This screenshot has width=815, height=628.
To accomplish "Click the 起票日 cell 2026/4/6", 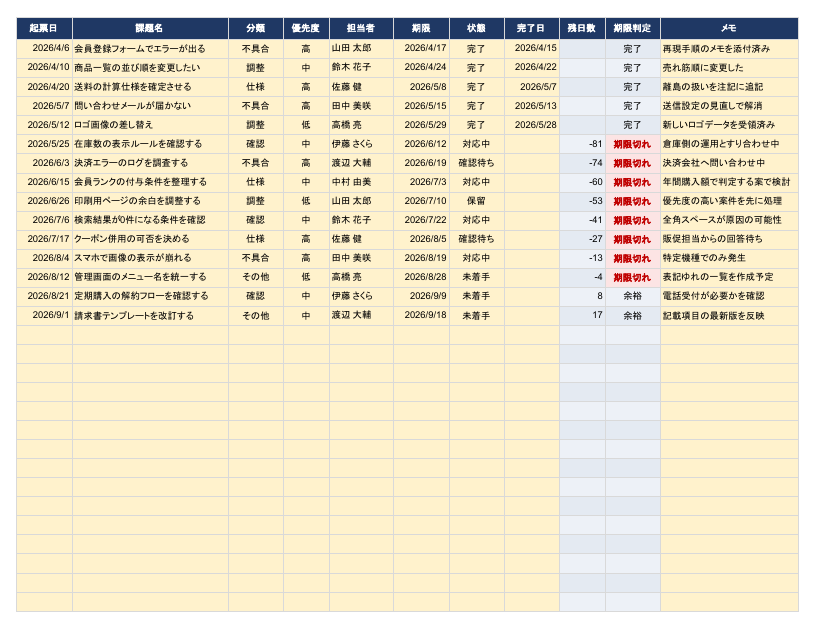I will click(x=44, y=49).
